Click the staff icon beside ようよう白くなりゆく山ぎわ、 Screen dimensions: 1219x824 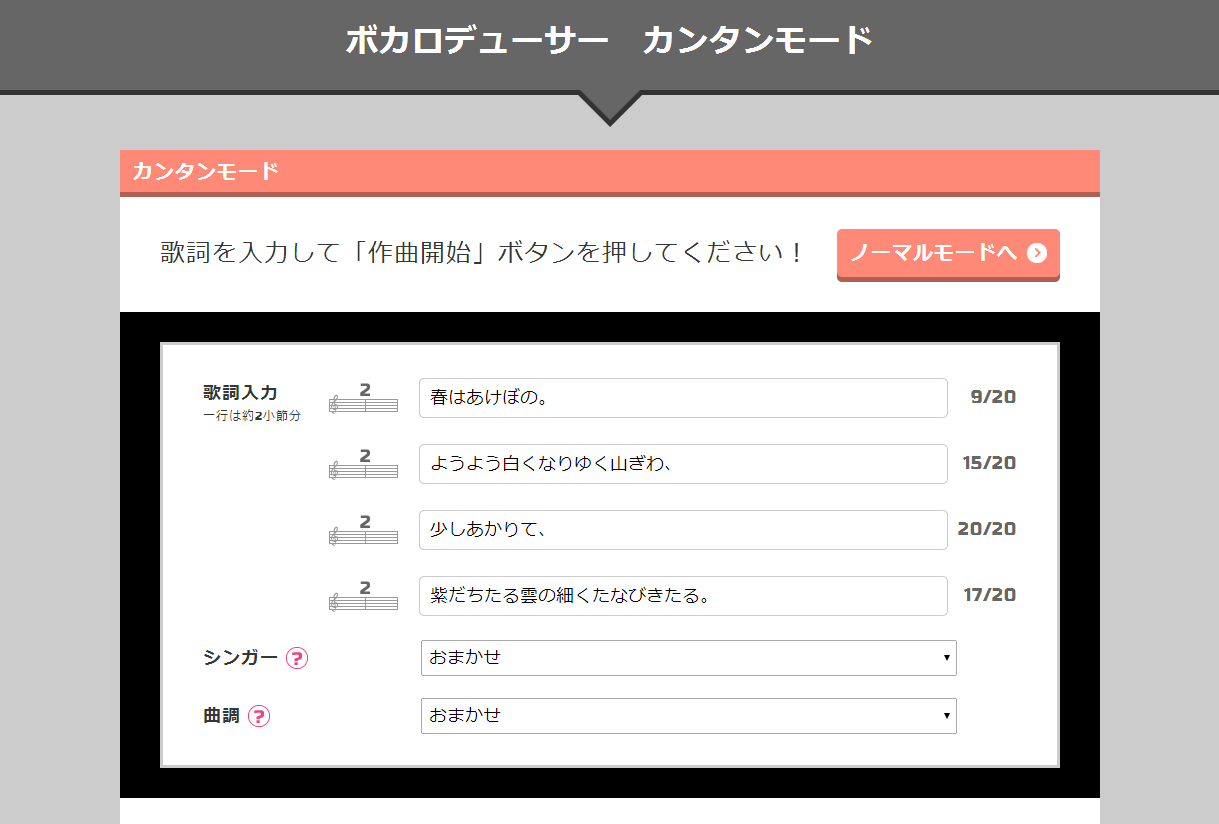[x=364, y=464]
